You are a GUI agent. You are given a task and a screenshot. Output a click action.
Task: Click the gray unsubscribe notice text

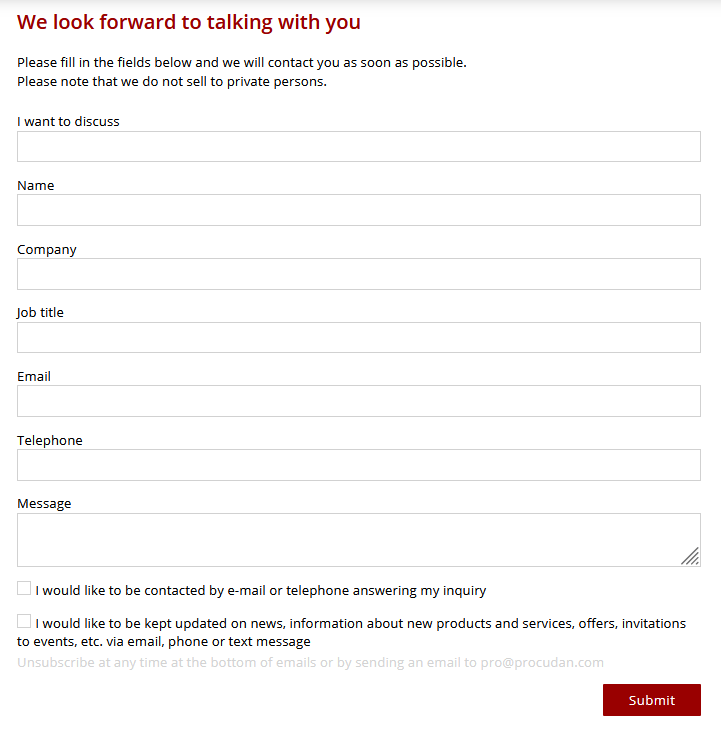(310, 663)
